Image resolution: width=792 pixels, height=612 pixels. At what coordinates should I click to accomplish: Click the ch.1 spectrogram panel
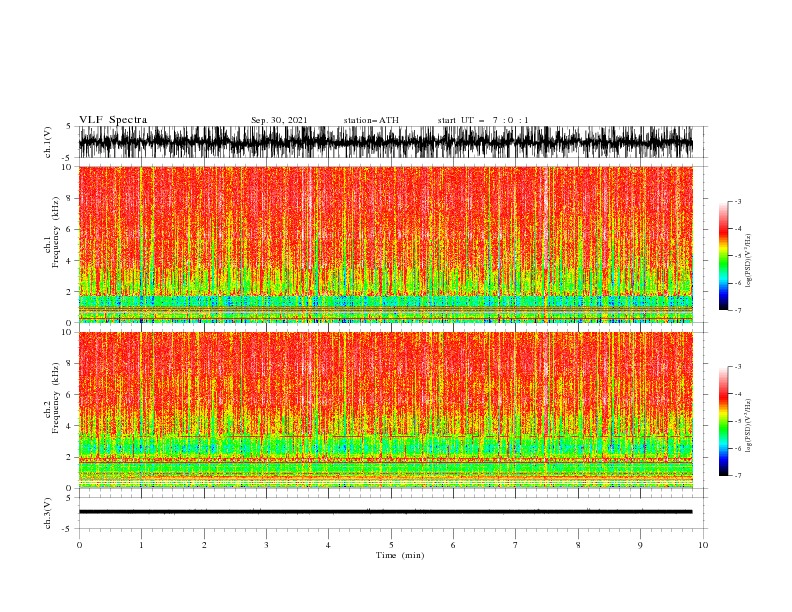(x=385, y=244)
